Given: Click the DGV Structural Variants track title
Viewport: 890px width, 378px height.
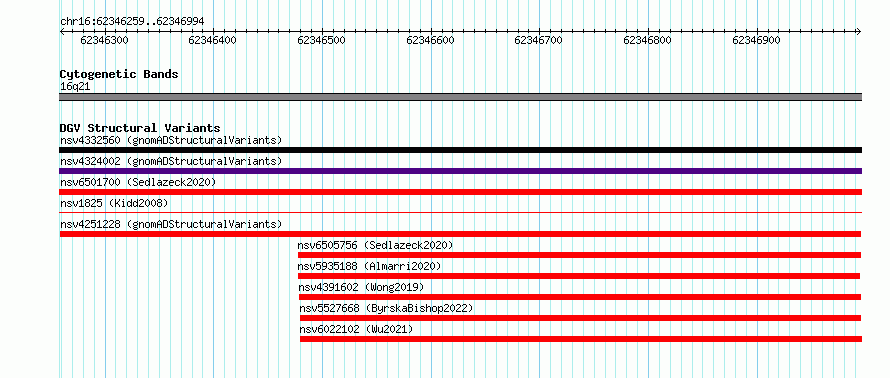Looking at the screenshot, I should 140,128.
